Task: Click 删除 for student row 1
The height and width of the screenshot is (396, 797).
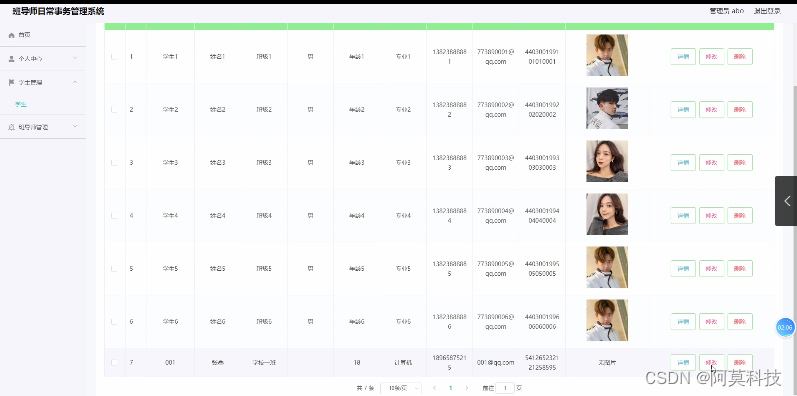Action: (740, 56)
